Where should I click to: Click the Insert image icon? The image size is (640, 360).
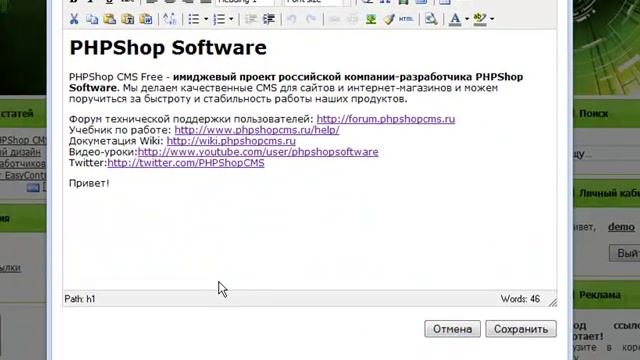[371, 19]
